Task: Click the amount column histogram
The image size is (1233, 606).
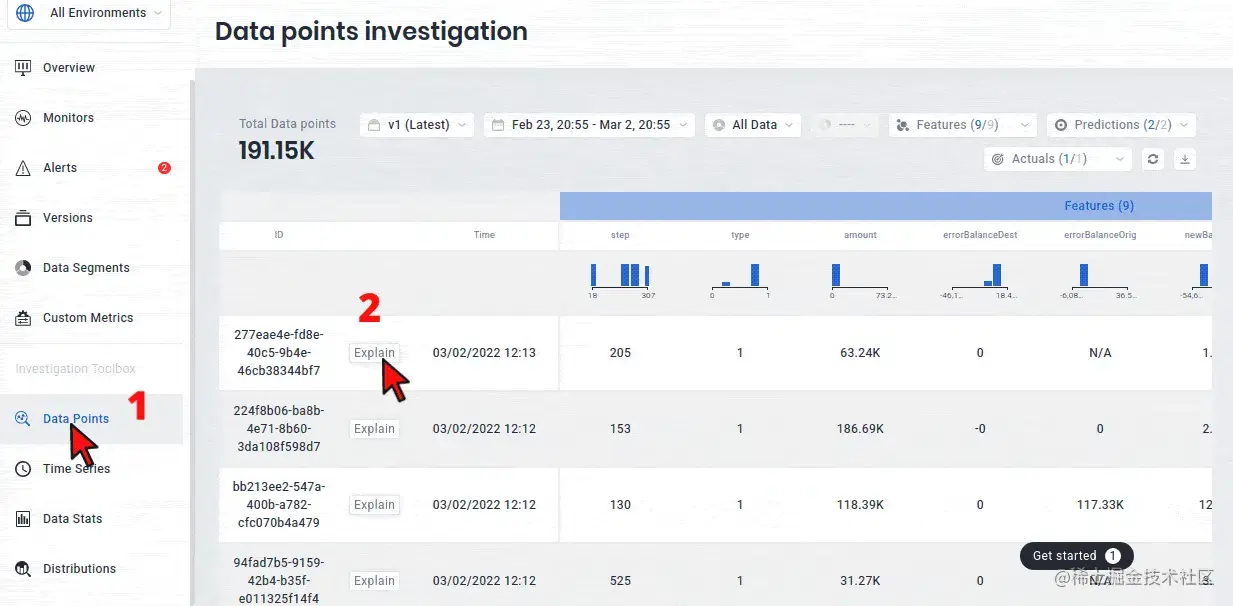Action: pyautogui.click(x=860, y=280)
